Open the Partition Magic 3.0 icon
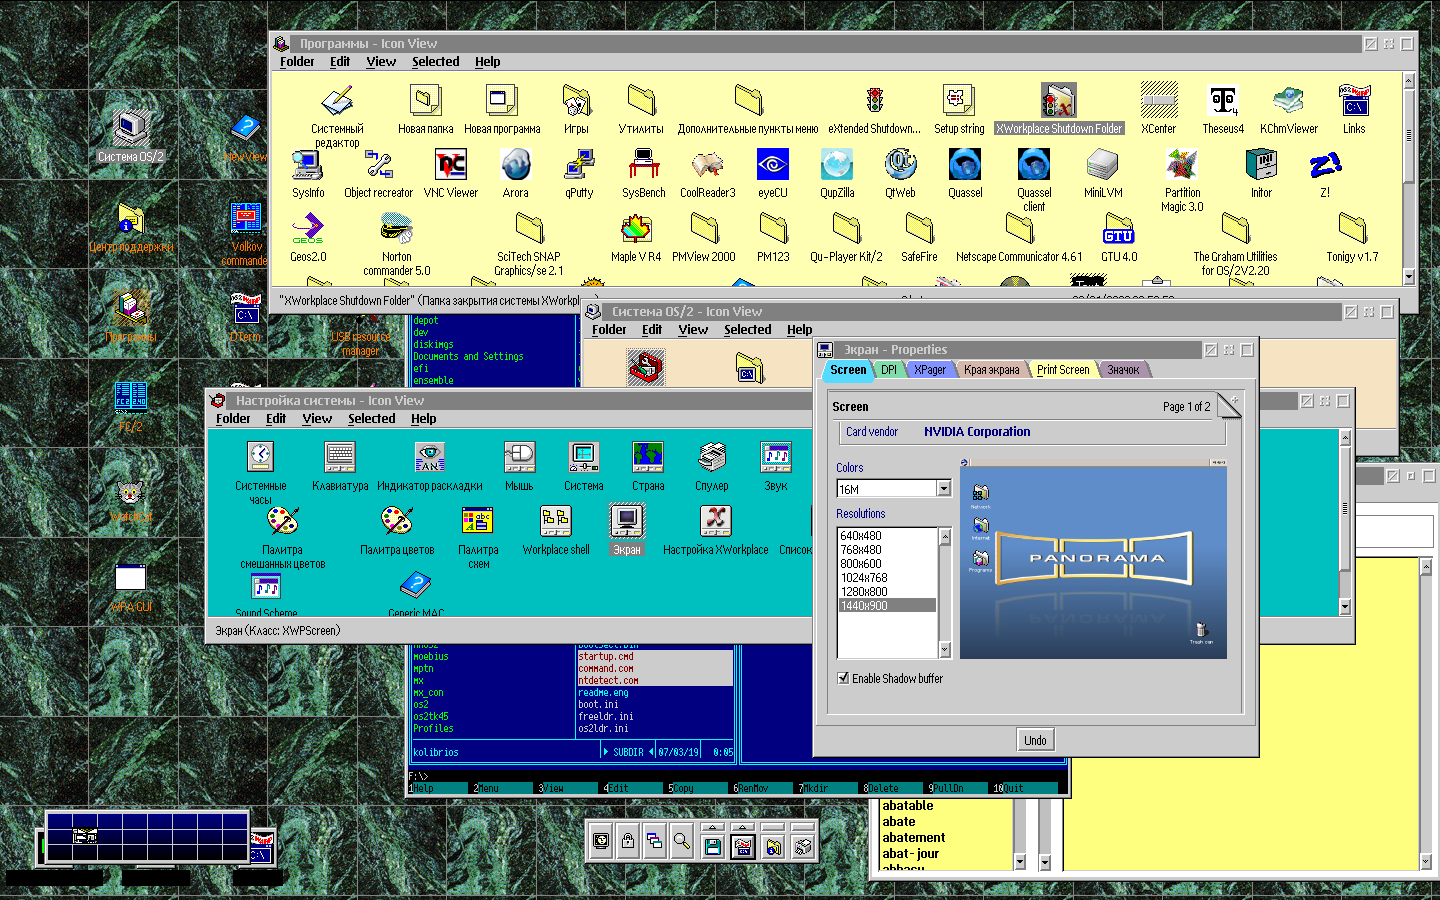Viewport: 1440px width, 900px height. tap(1182, 165)
